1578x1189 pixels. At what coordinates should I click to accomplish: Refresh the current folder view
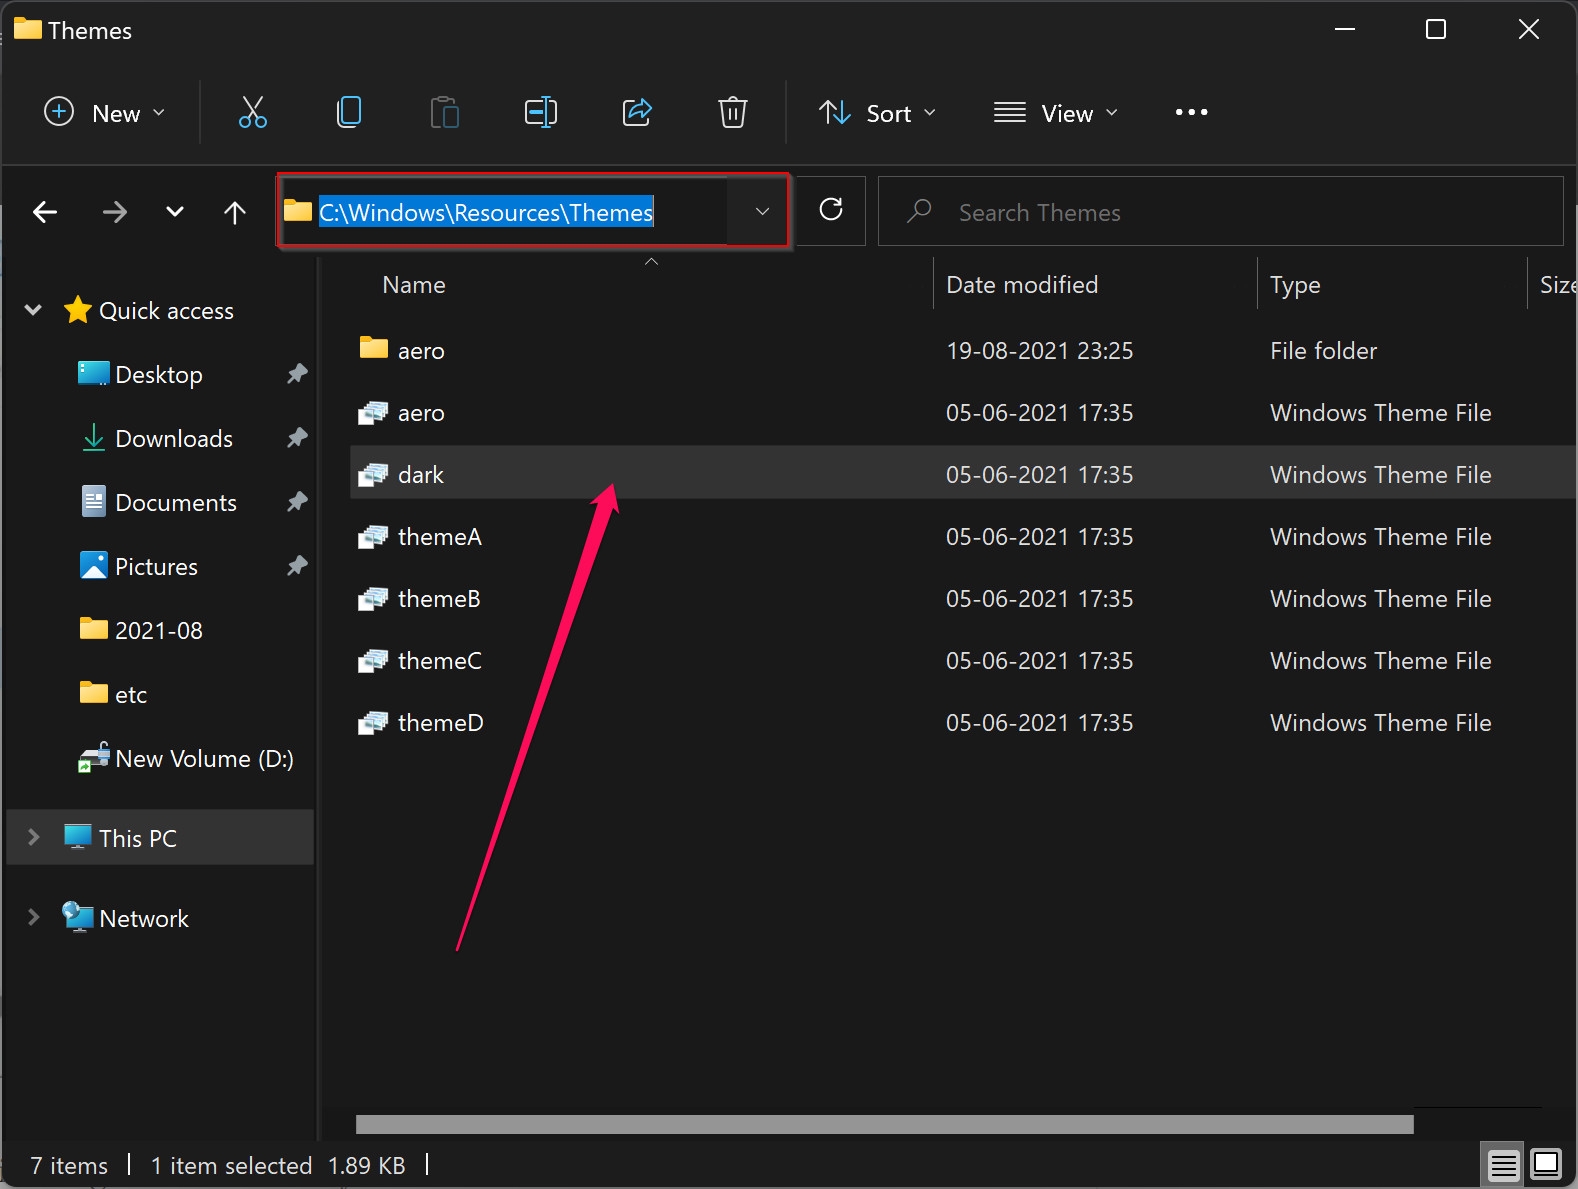coord(831,210)
